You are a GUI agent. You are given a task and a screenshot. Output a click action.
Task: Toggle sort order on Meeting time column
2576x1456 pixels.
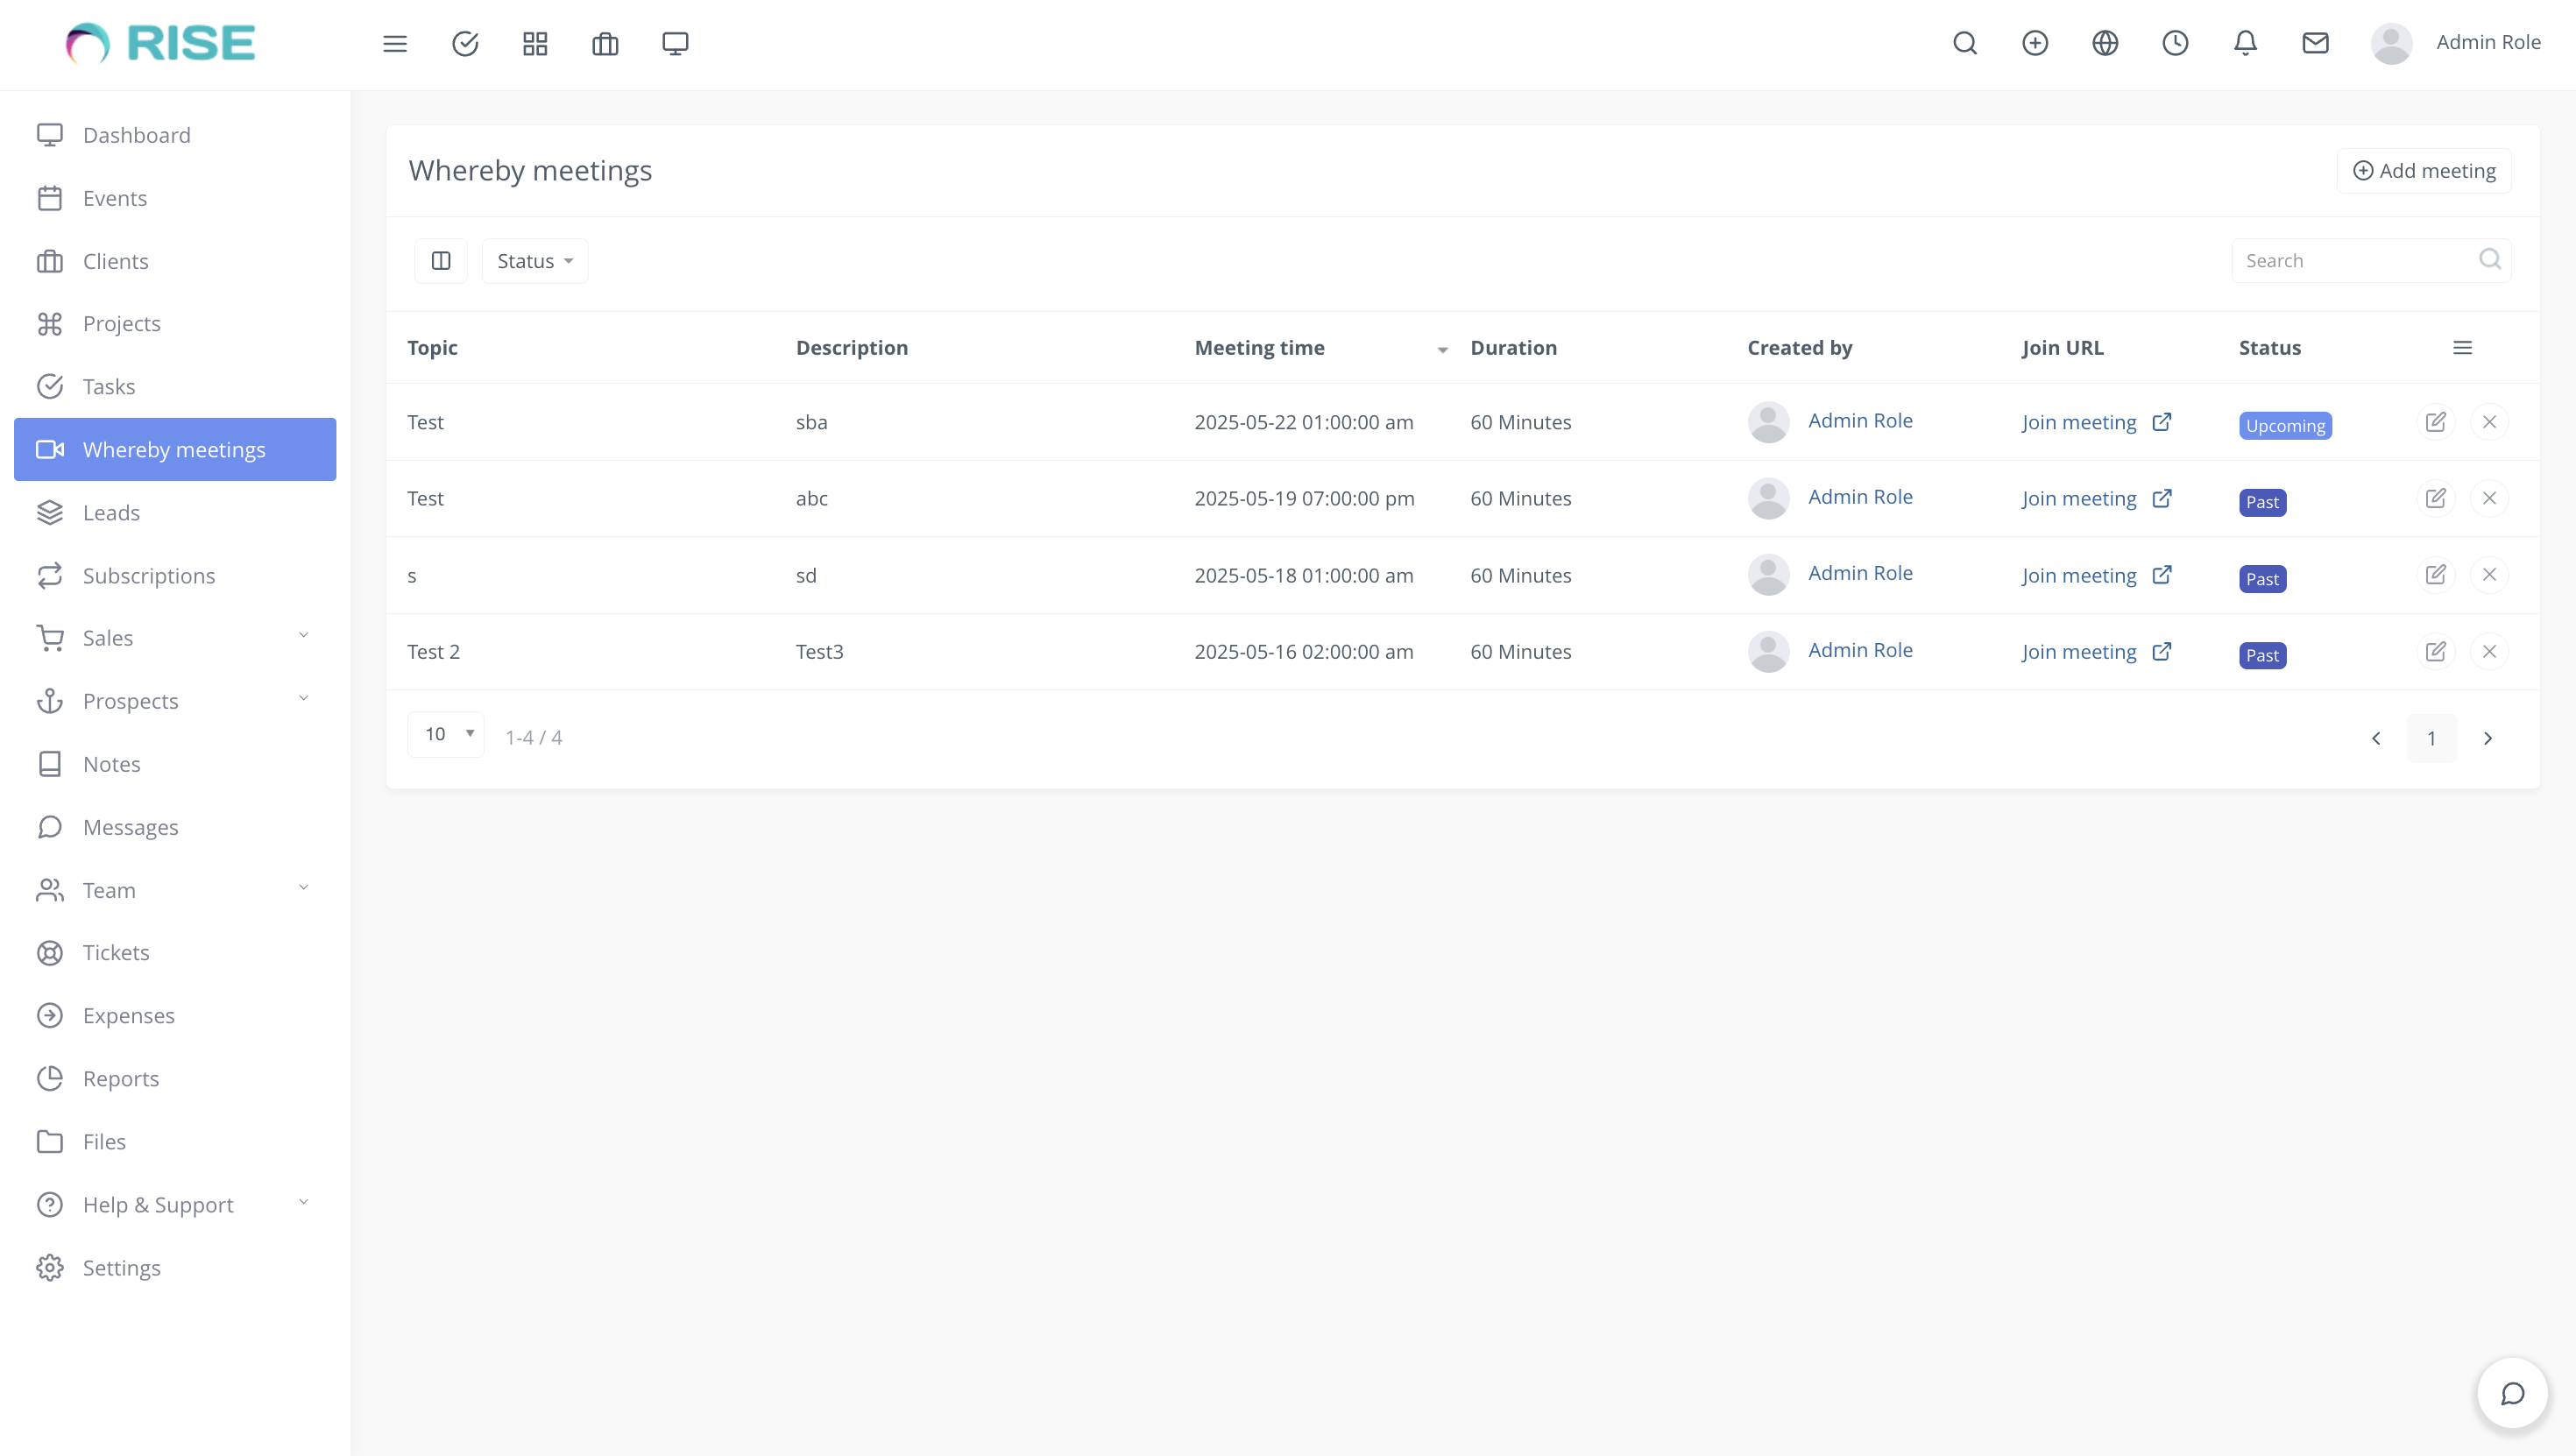point(1441,350)
